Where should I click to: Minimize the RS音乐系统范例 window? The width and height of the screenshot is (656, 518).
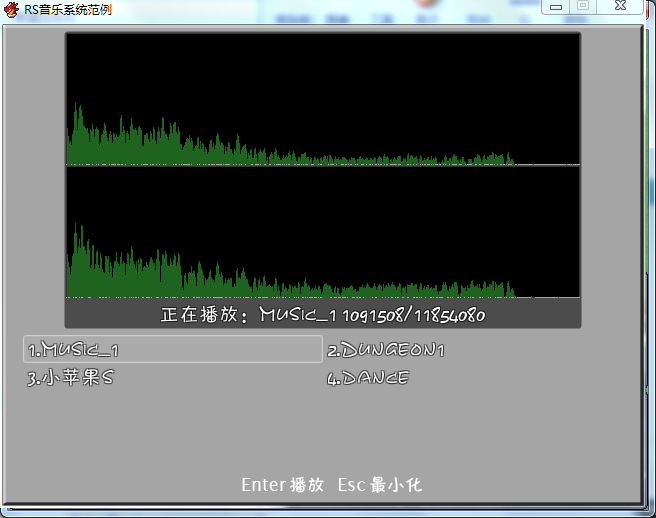click(556, 7)
